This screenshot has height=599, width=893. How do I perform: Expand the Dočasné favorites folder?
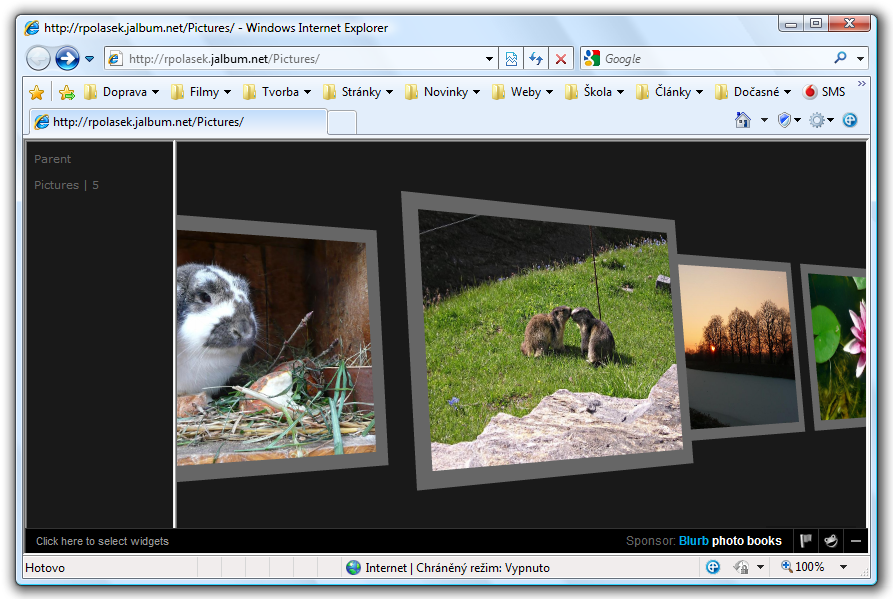[753, 92]
